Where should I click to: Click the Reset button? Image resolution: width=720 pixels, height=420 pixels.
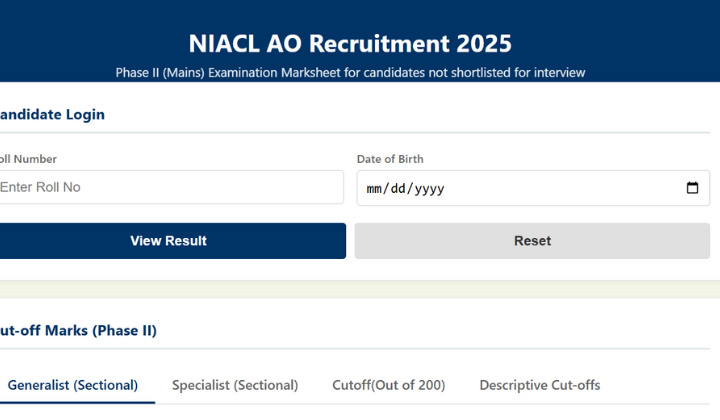(532, 241)
